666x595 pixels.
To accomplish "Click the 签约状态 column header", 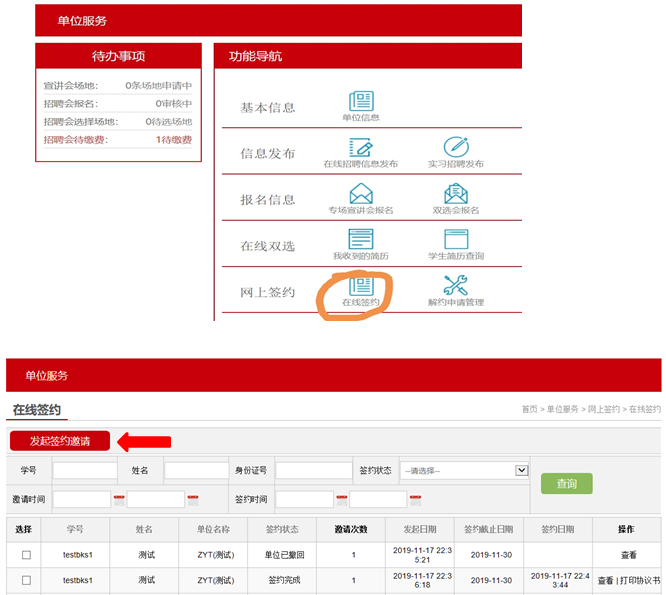I will pos(282,529).
